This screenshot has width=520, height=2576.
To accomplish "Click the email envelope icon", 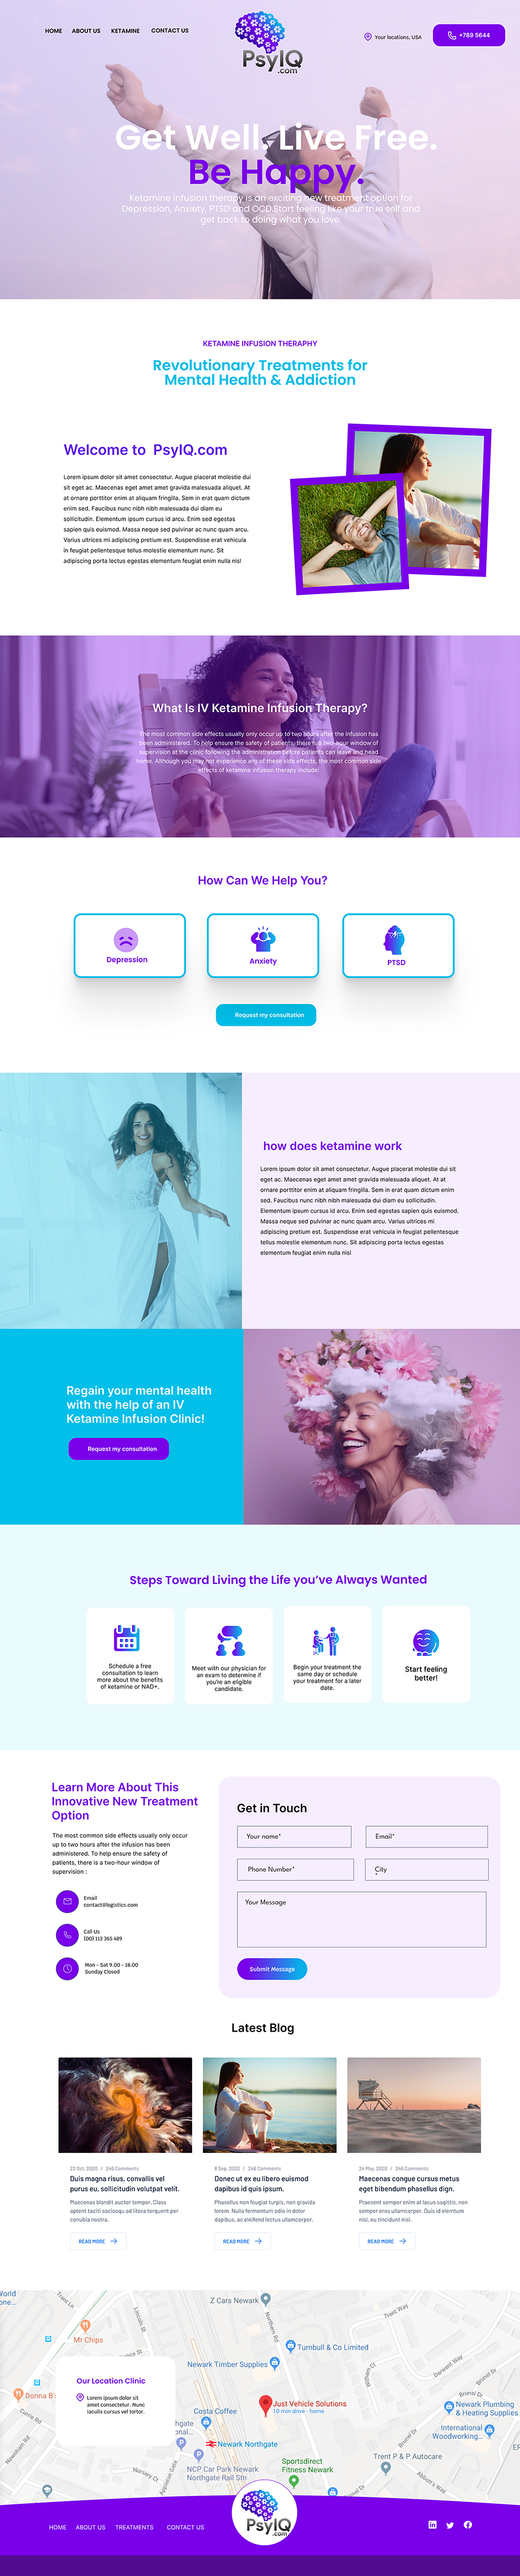I will (x=67, y=1901).
